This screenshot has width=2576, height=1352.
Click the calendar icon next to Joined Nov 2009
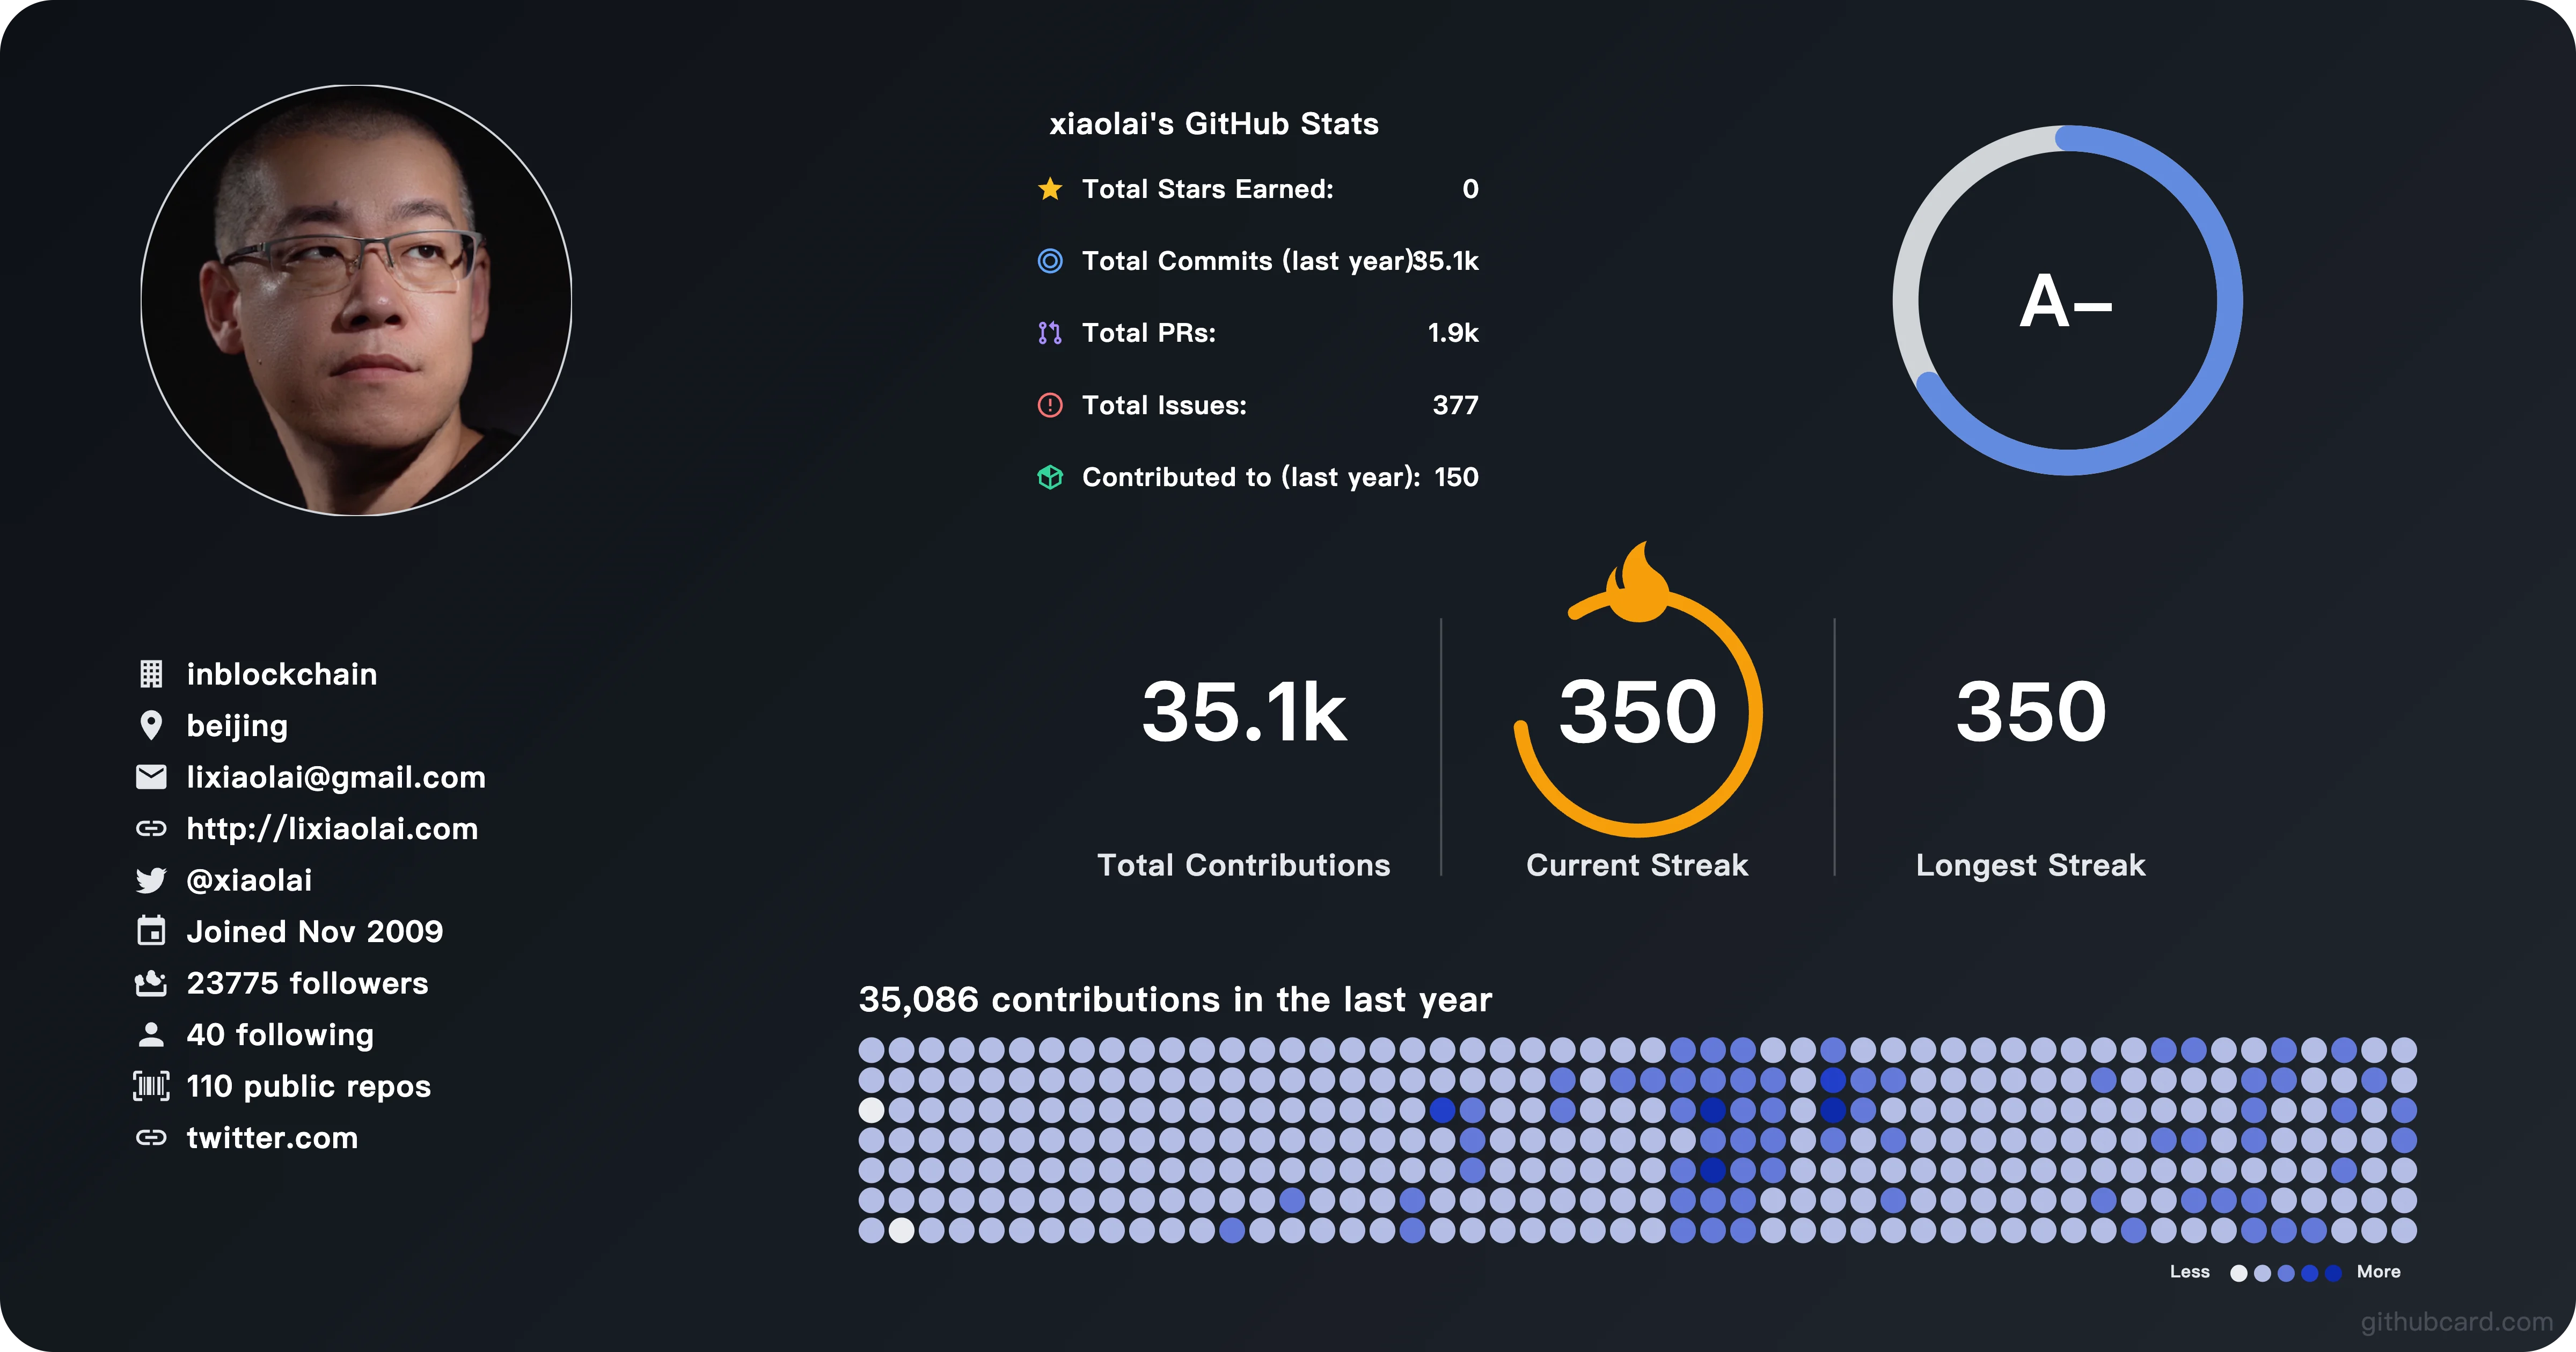click(151, 931)
